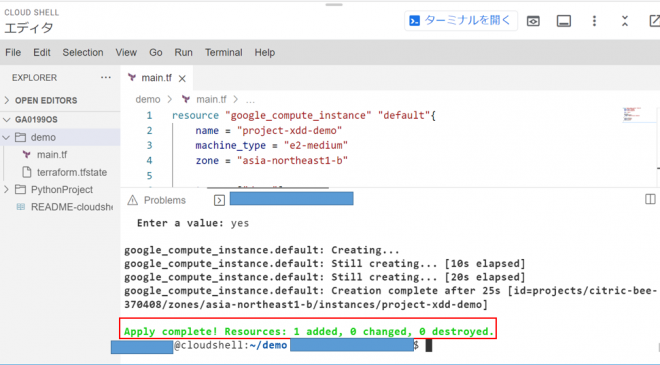
Task: Click the split panel layout icon
Action: click(650, 199)
